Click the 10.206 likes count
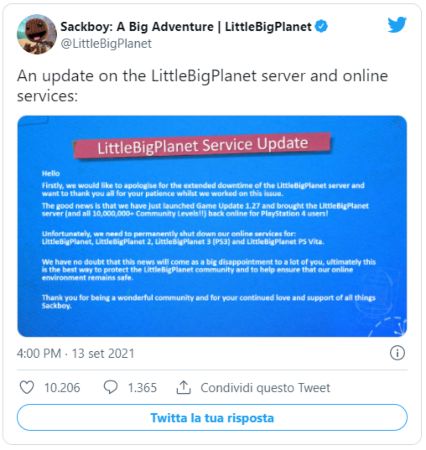426x450 pixels. 62,388
